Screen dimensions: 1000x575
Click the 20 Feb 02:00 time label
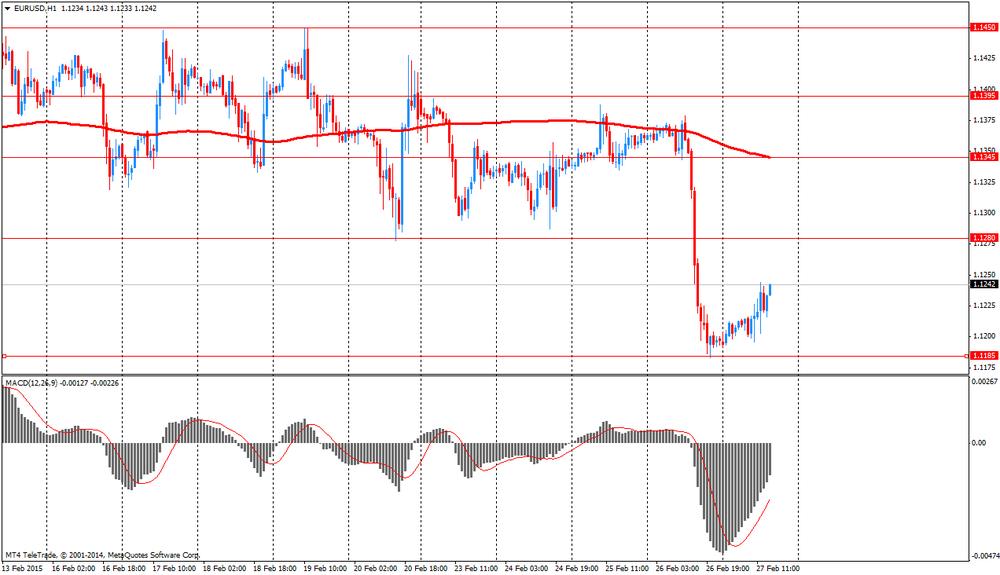[376, 569]
